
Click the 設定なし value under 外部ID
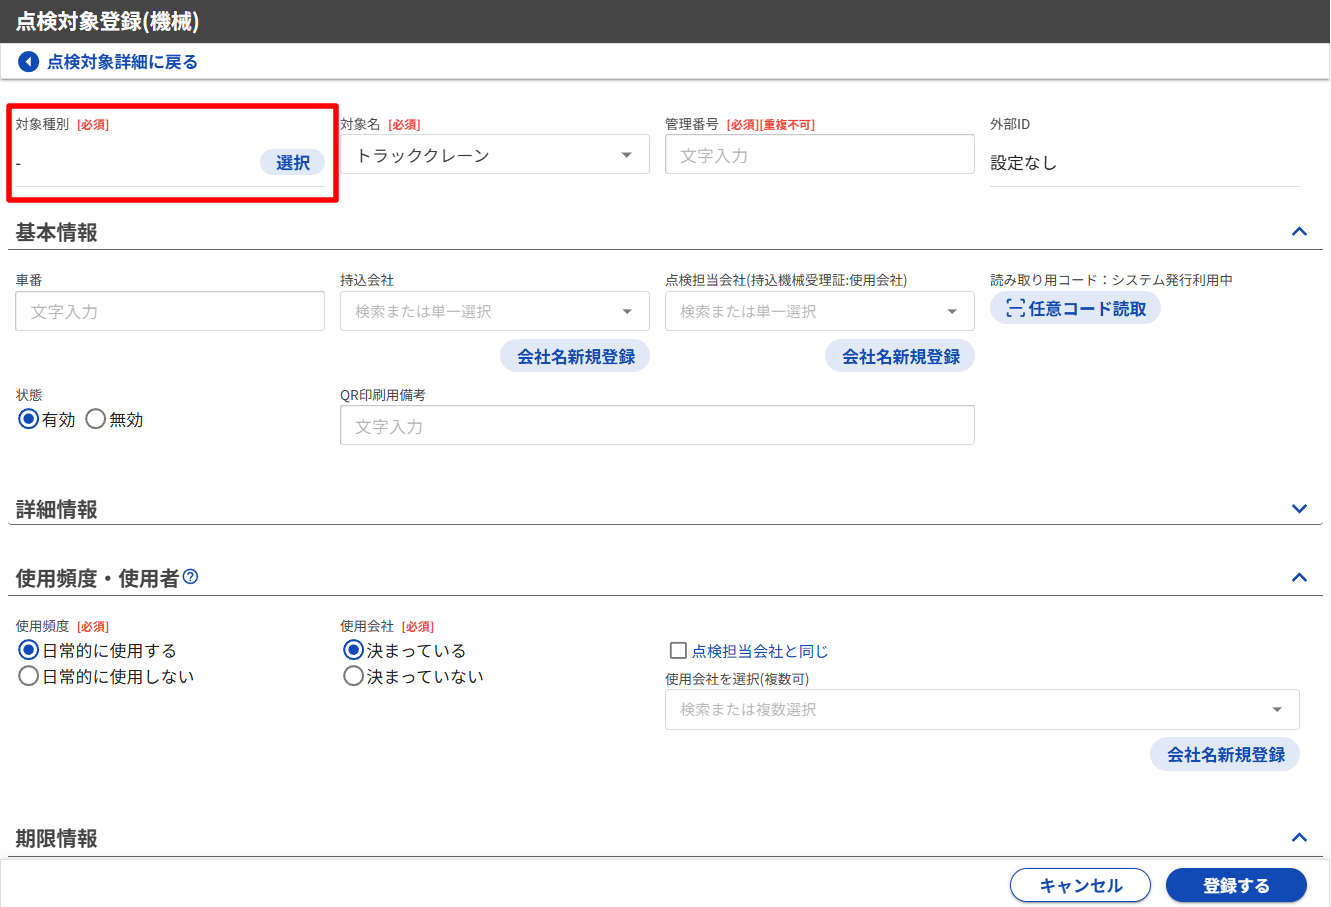tap(1023, 163)
